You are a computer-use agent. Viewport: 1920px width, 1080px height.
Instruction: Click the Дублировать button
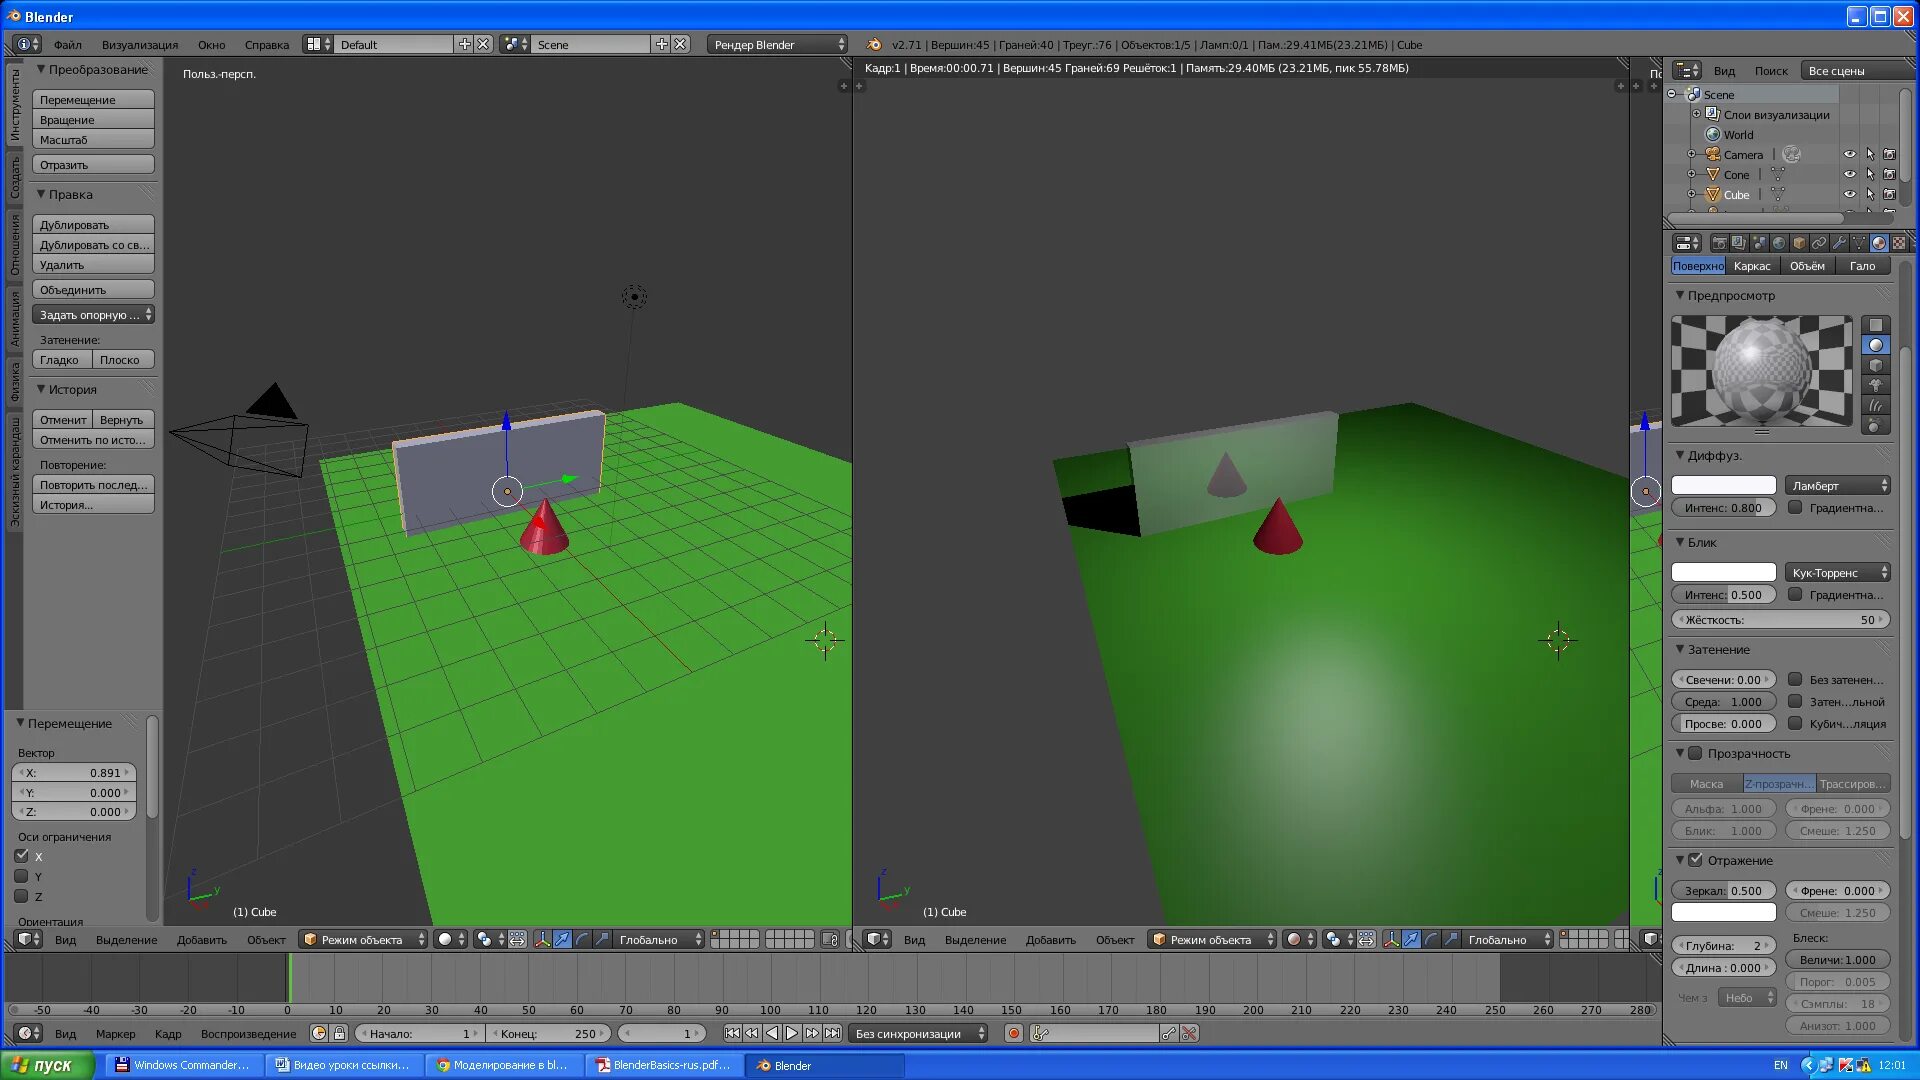(93, 224)
